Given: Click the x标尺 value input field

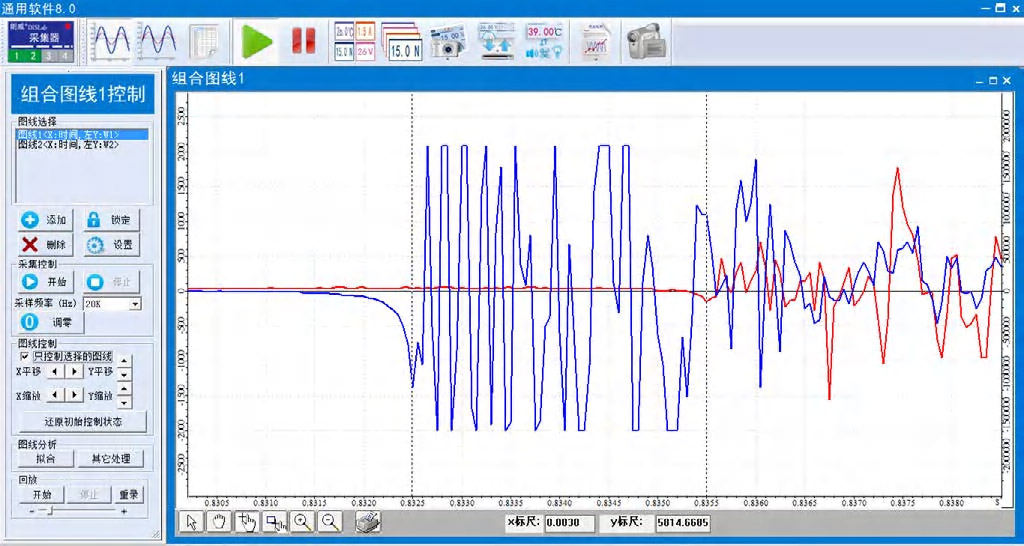Looking at the screenshot, I should pos(569,523).
